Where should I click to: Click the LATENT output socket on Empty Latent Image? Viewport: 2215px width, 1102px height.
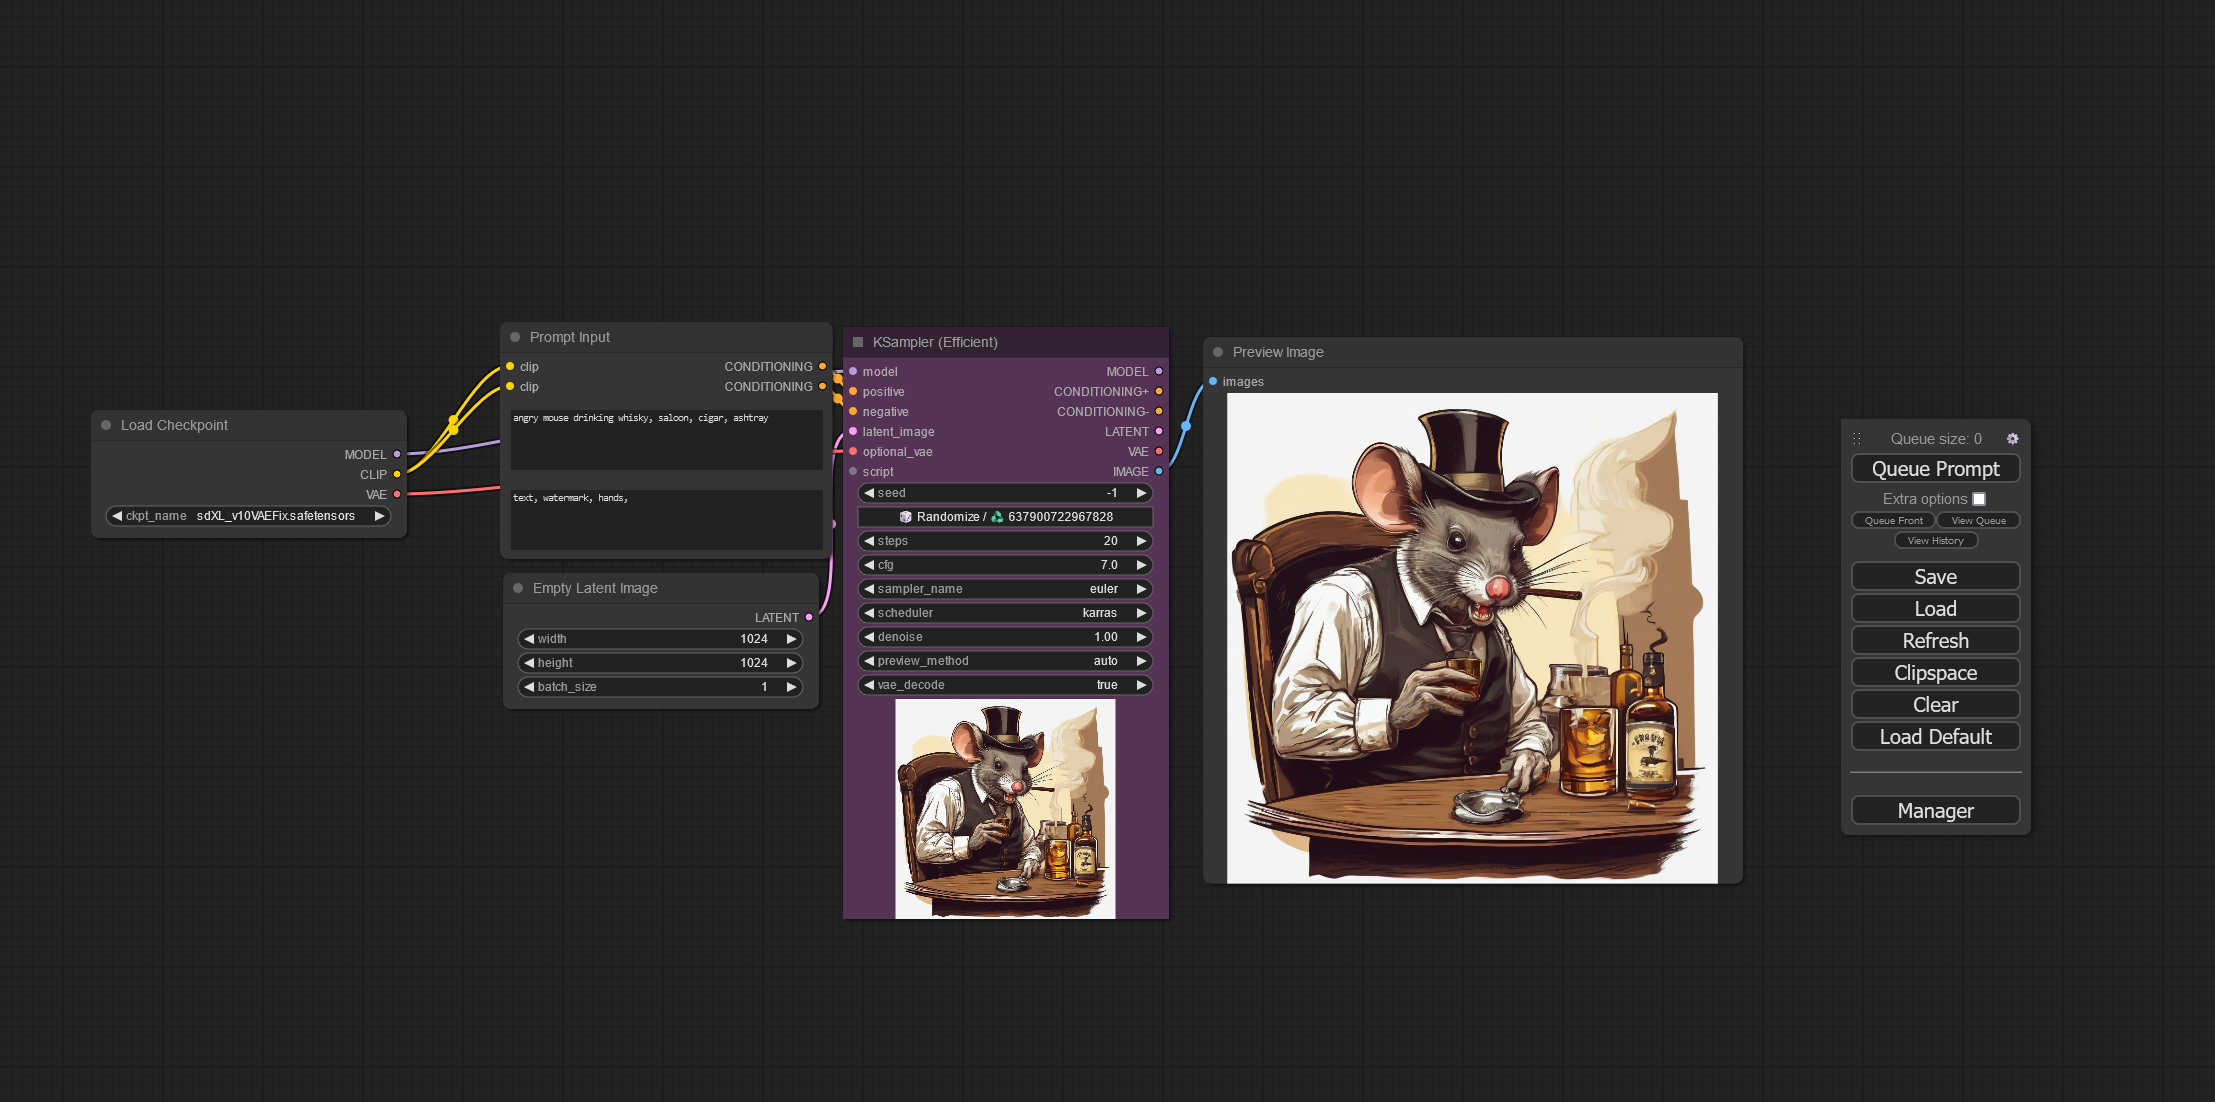(809, 617)
